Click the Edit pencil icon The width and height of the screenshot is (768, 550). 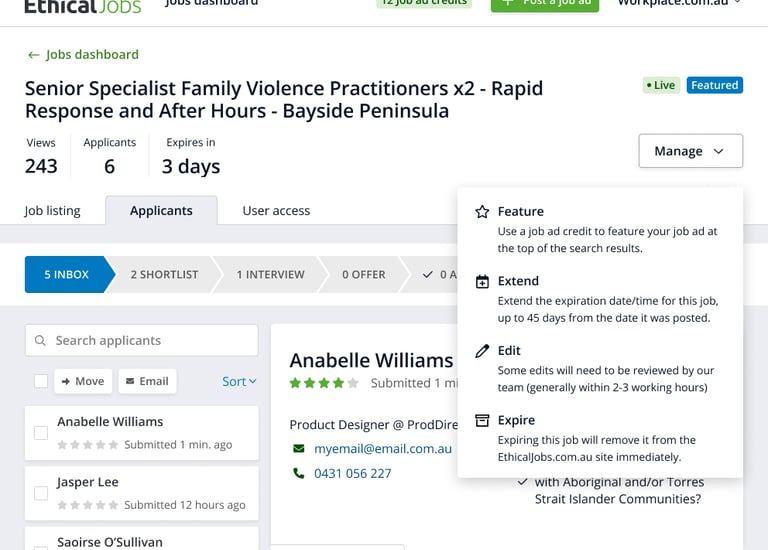[x=482, y=351]
